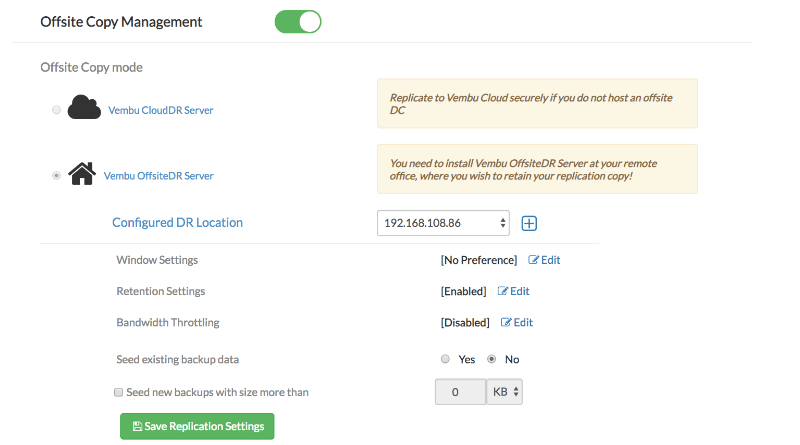
Task: Edit the Retention Settings
Action: click(x=514, y=291)
